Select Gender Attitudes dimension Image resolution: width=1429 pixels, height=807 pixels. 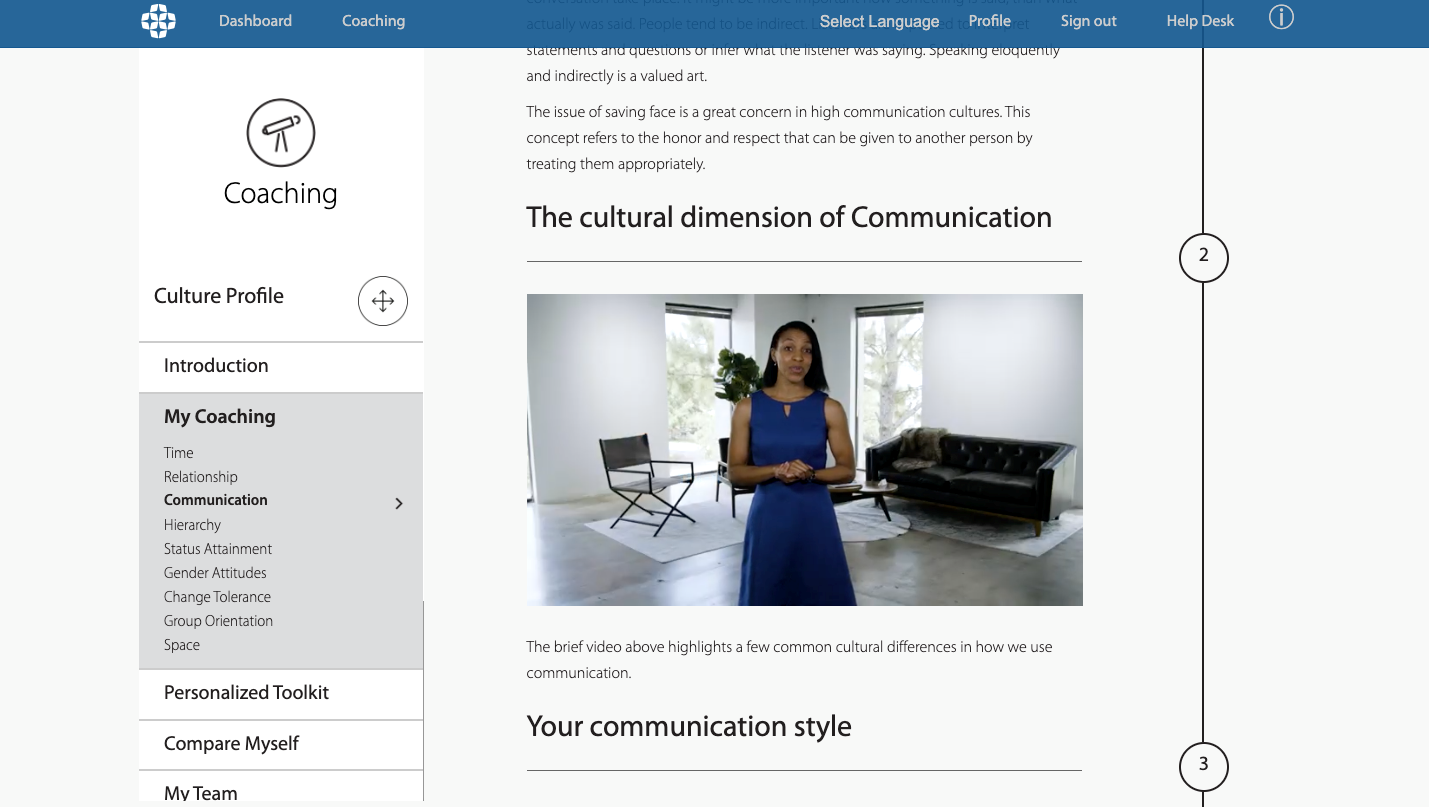215,573
